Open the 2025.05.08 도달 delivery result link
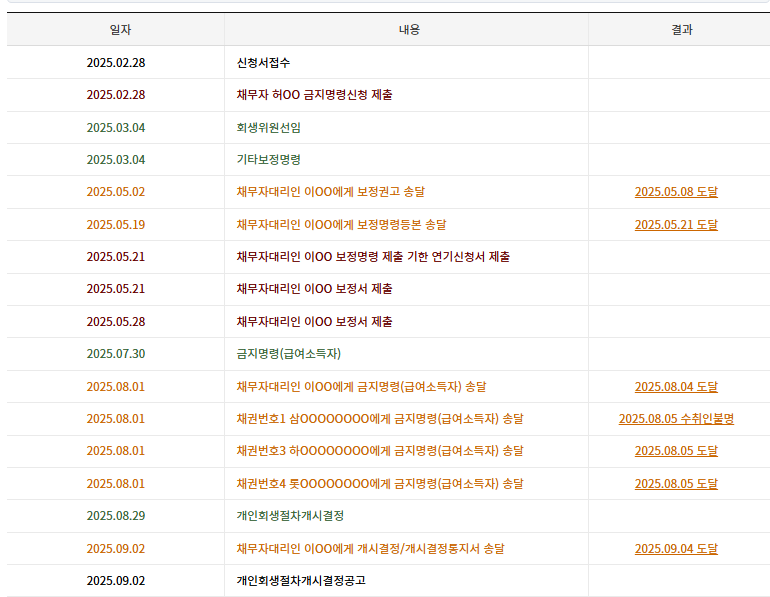 click(x=676, y=192)
